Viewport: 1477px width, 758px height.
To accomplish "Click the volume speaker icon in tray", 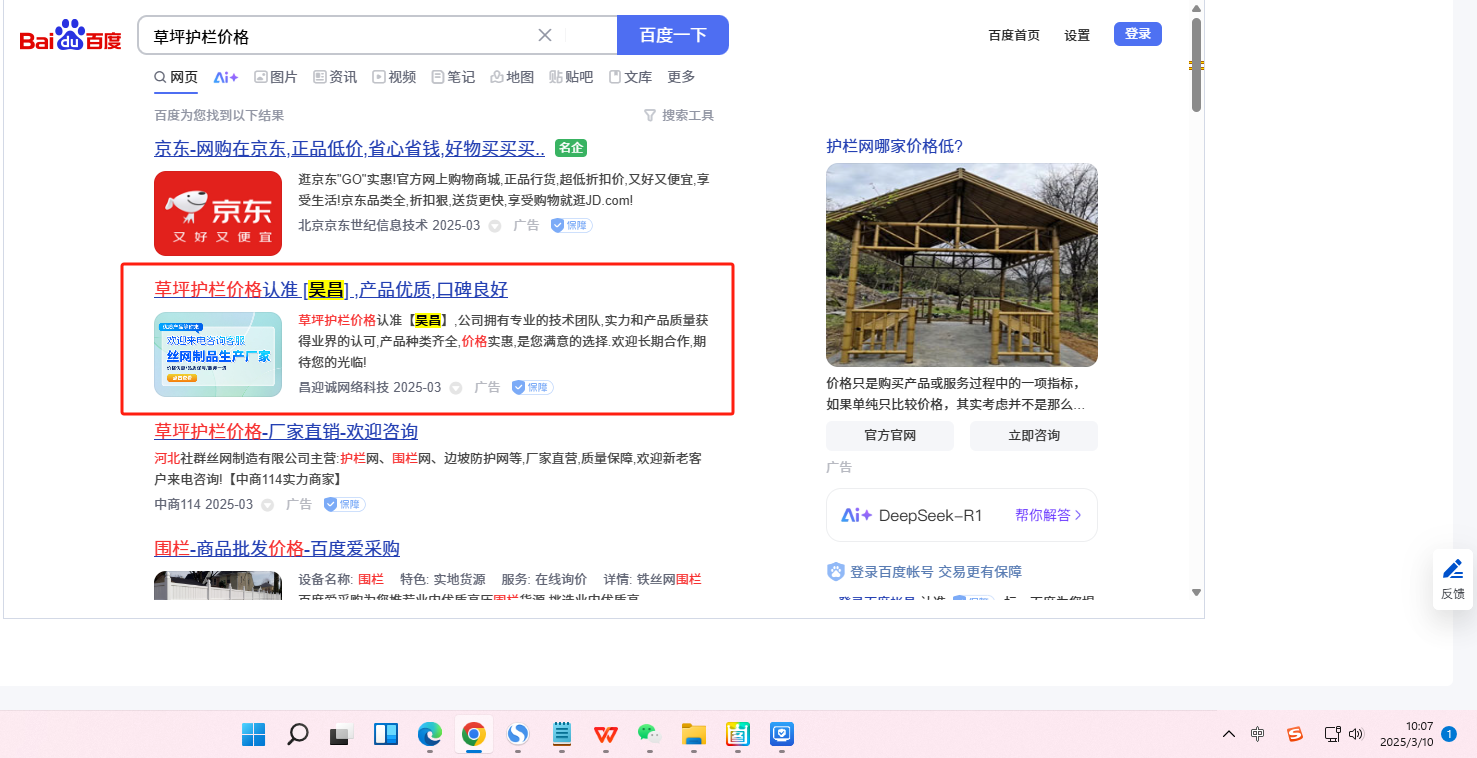I will pos(1356,734).
